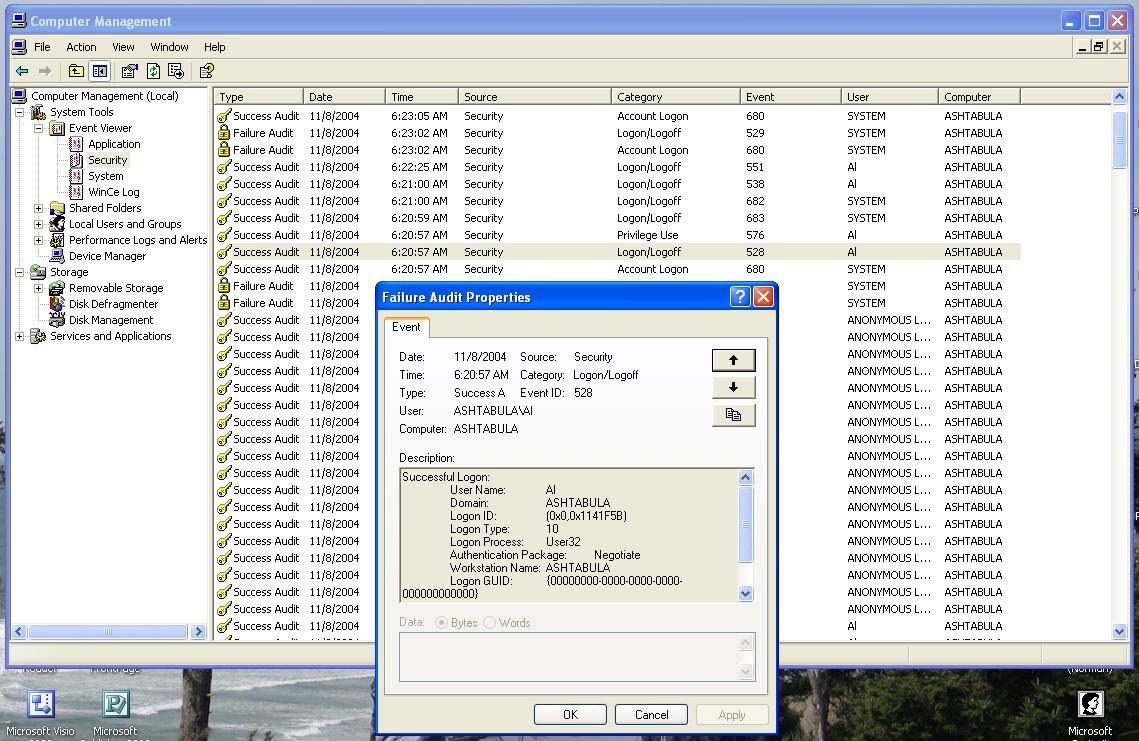The width and height of the screenshot is (1139, 741).
Task: Open the Microsoft desktop icon at the right edge
Action: pos(1090,713)
